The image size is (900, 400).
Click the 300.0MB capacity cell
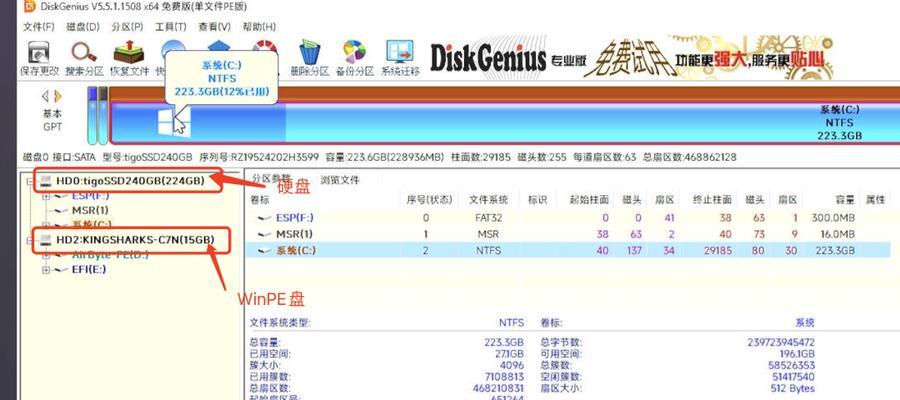[x=833, y=218]
